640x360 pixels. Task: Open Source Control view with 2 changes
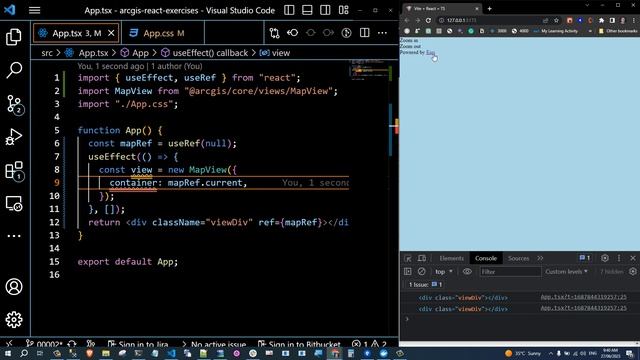(x=14, y=104)
